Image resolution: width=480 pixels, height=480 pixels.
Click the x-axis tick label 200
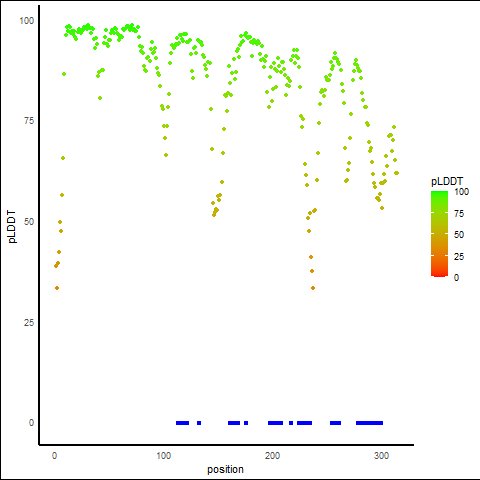point(272,456)
